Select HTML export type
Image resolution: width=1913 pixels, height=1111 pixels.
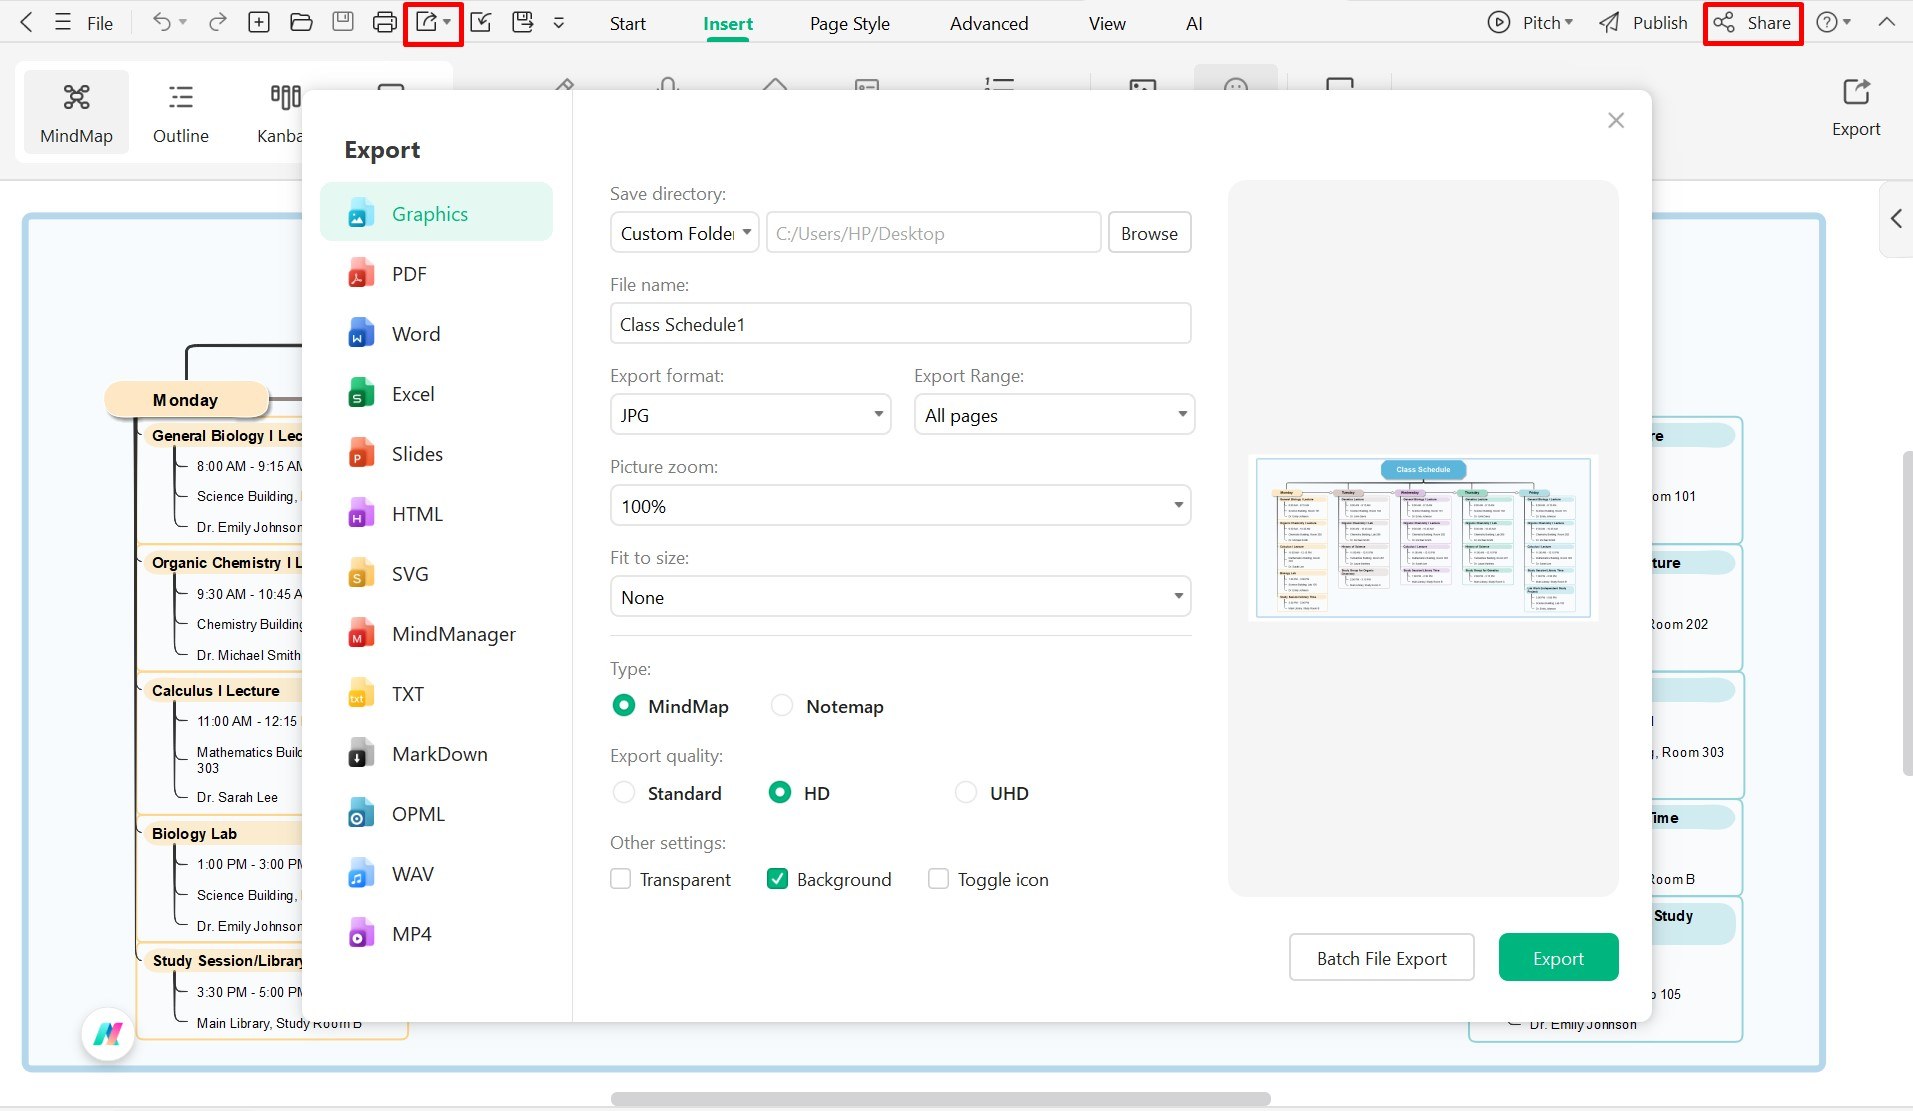point(436,514)
